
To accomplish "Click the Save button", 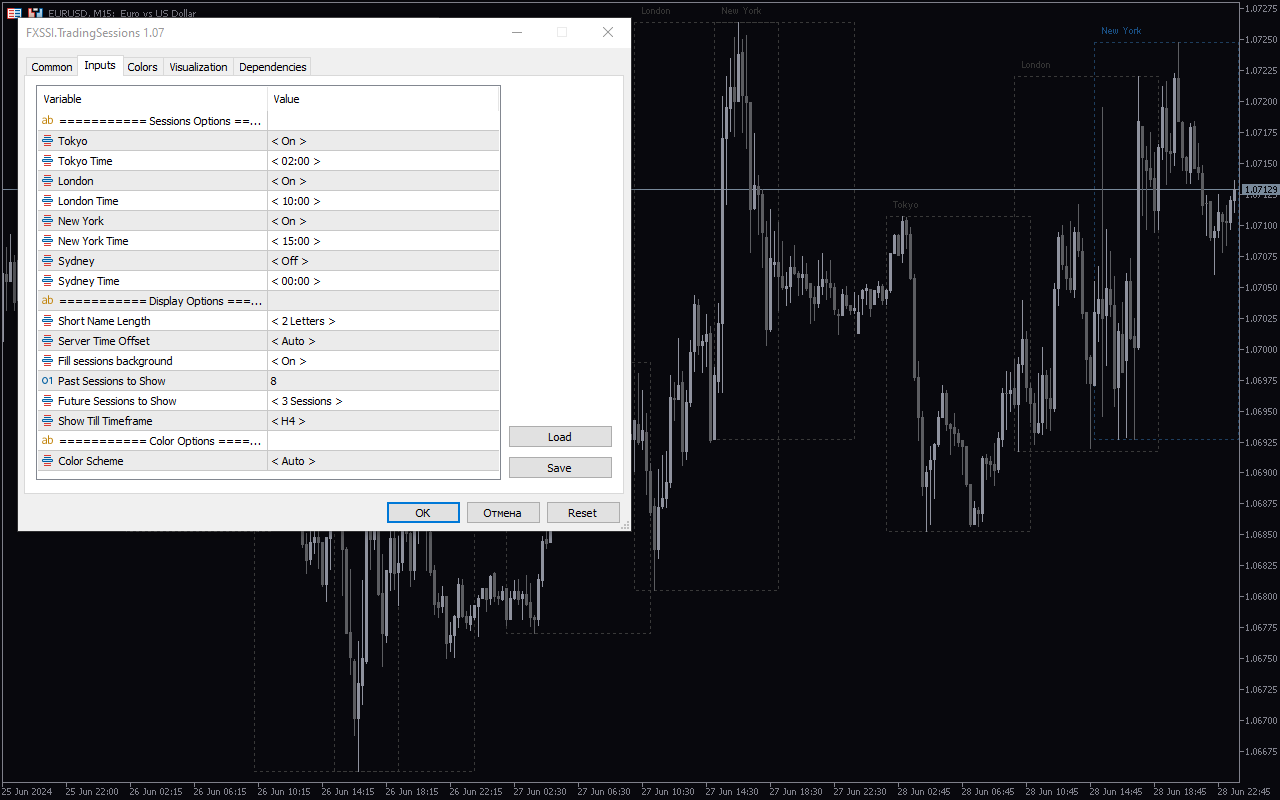I will (560, 468).
